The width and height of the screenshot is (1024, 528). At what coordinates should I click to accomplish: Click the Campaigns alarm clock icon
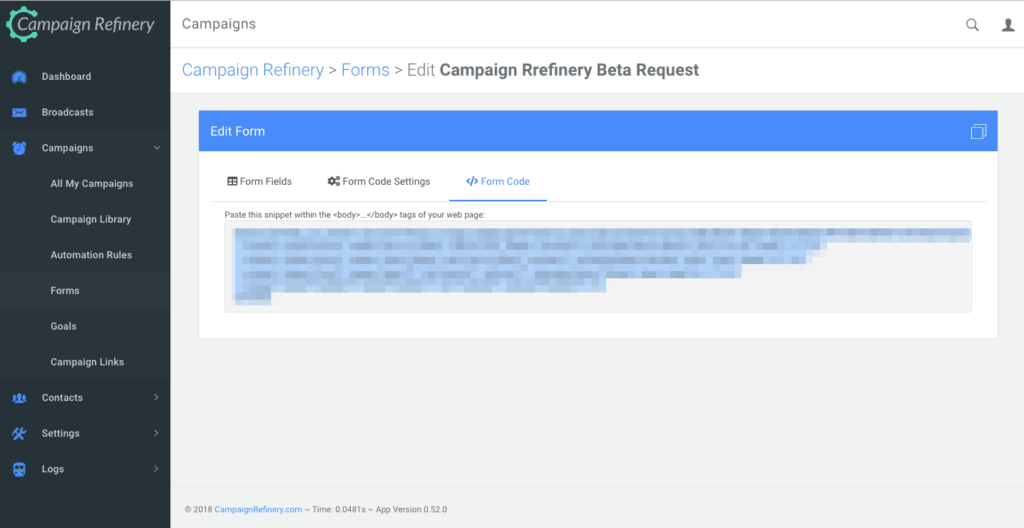pyautogui.click(x=19, y=148)
